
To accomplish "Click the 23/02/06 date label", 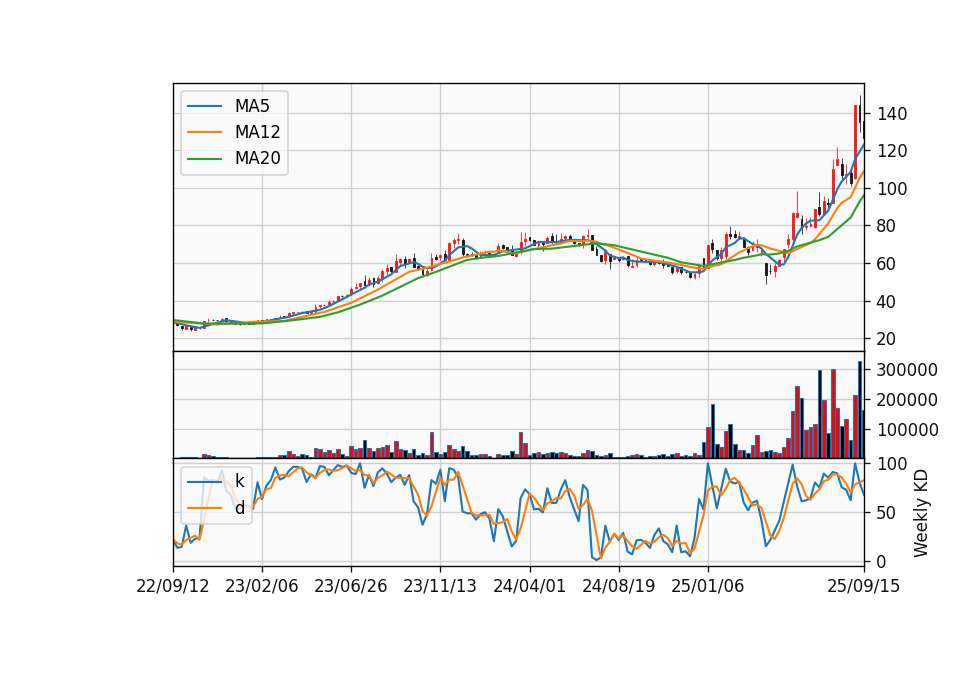I will pos(261,586).
